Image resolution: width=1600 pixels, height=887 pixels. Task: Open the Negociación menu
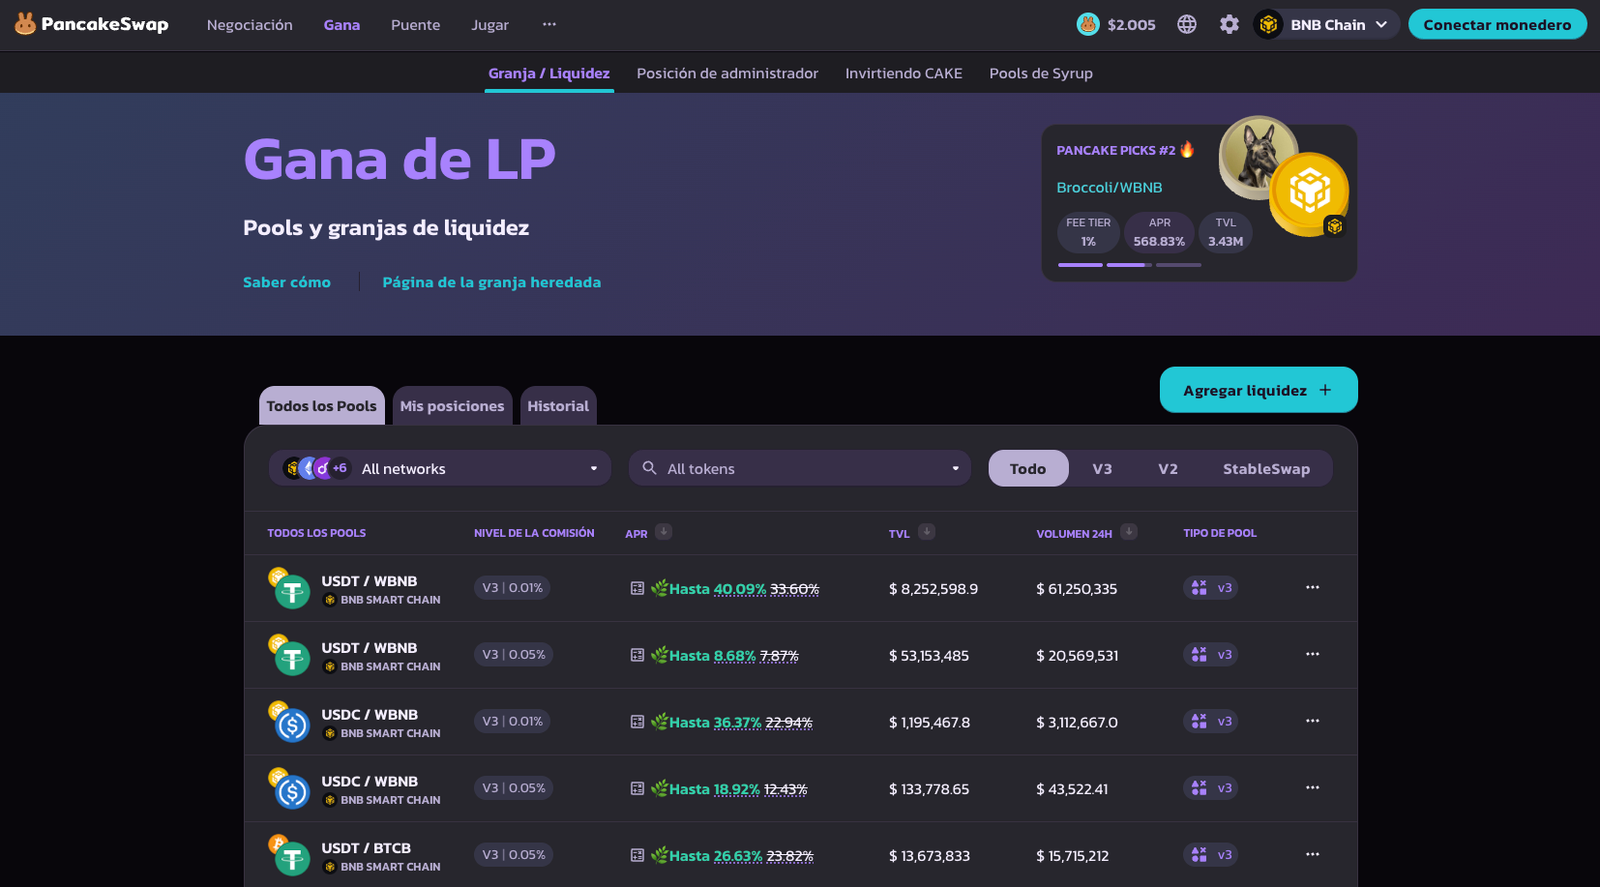(x=250, y=25)
